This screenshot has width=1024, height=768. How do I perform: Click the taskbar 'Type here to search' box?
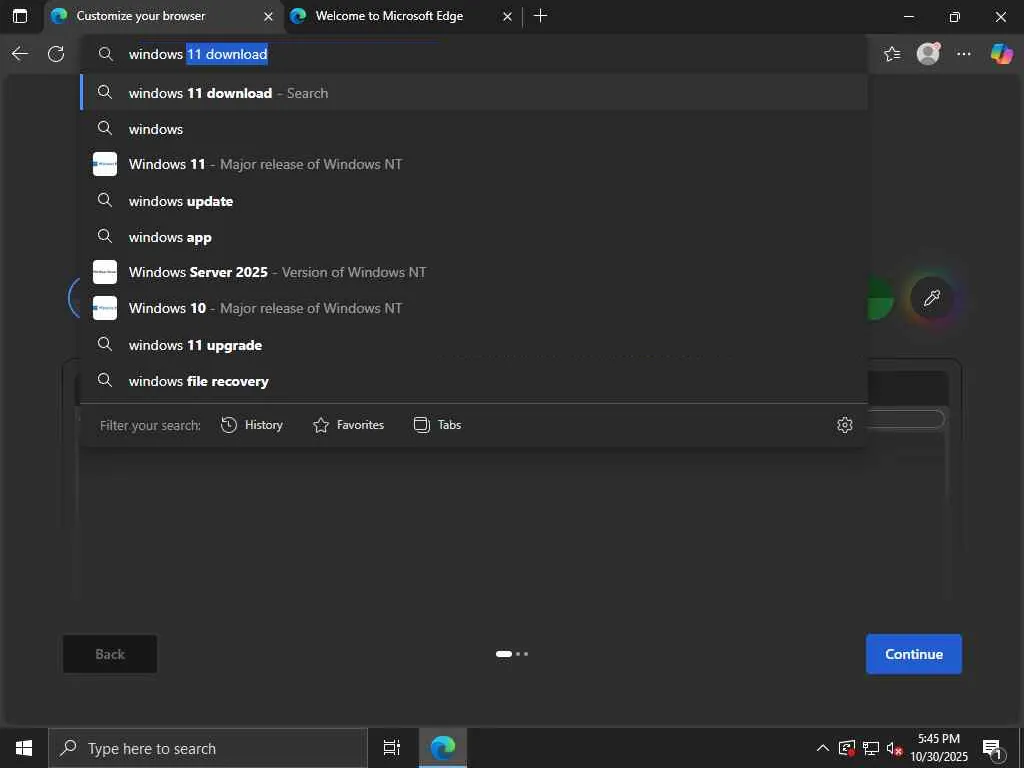(x=208, y=748)
